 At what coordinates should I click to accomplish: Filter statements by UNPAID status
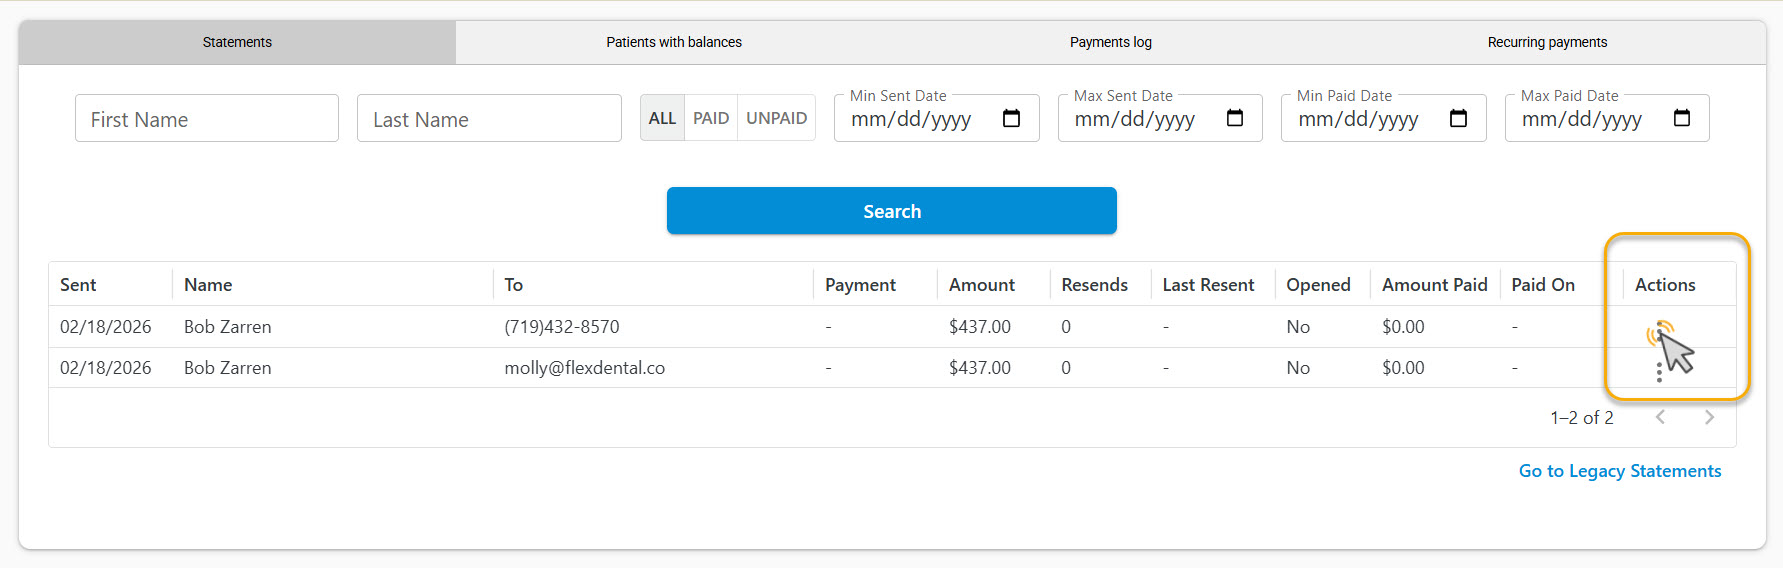point(776,118)
